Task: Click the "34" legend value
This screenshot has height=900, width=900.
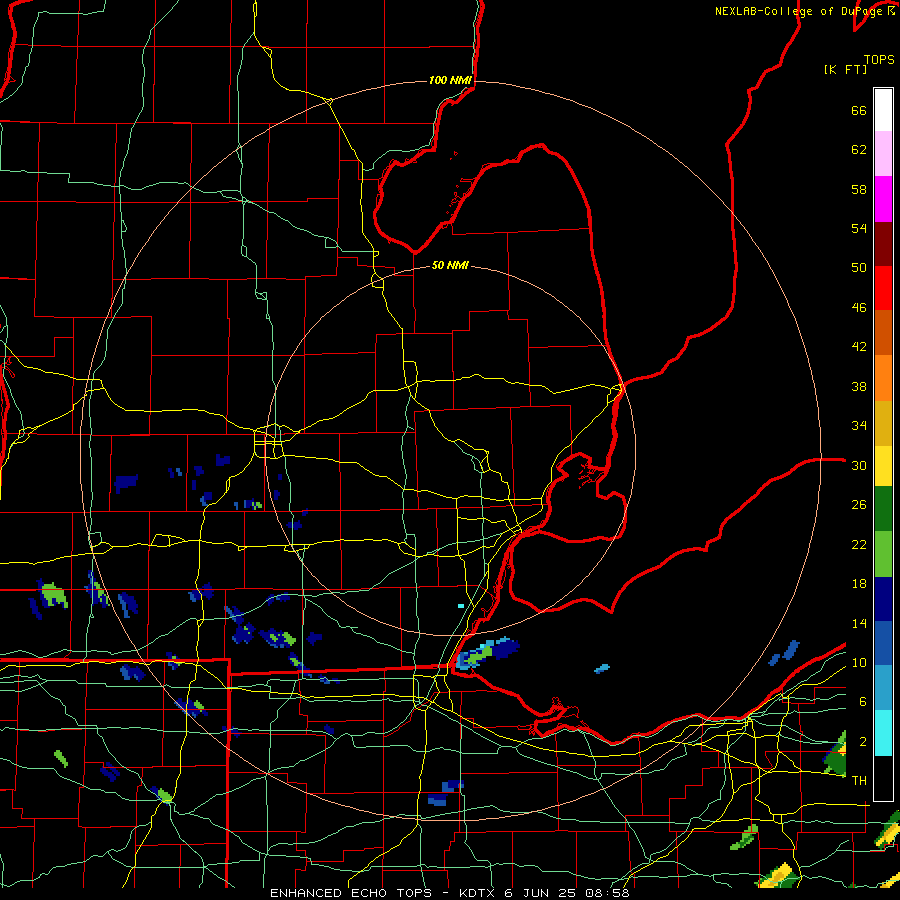Action: (859, 426)
